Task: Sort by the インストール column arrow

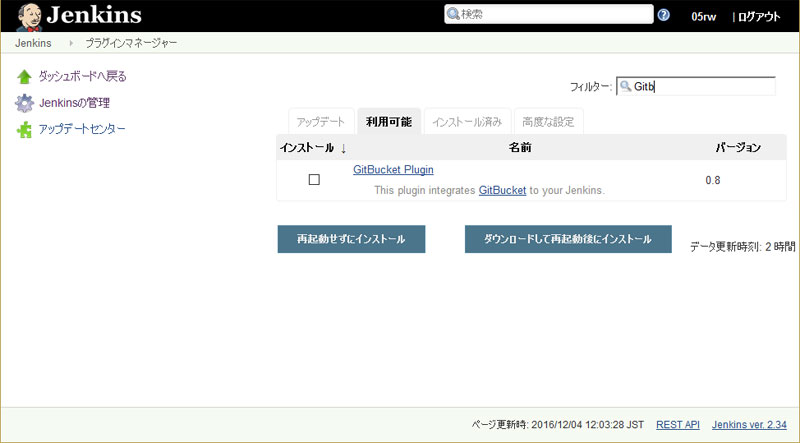Action: [x=343, y=148]
